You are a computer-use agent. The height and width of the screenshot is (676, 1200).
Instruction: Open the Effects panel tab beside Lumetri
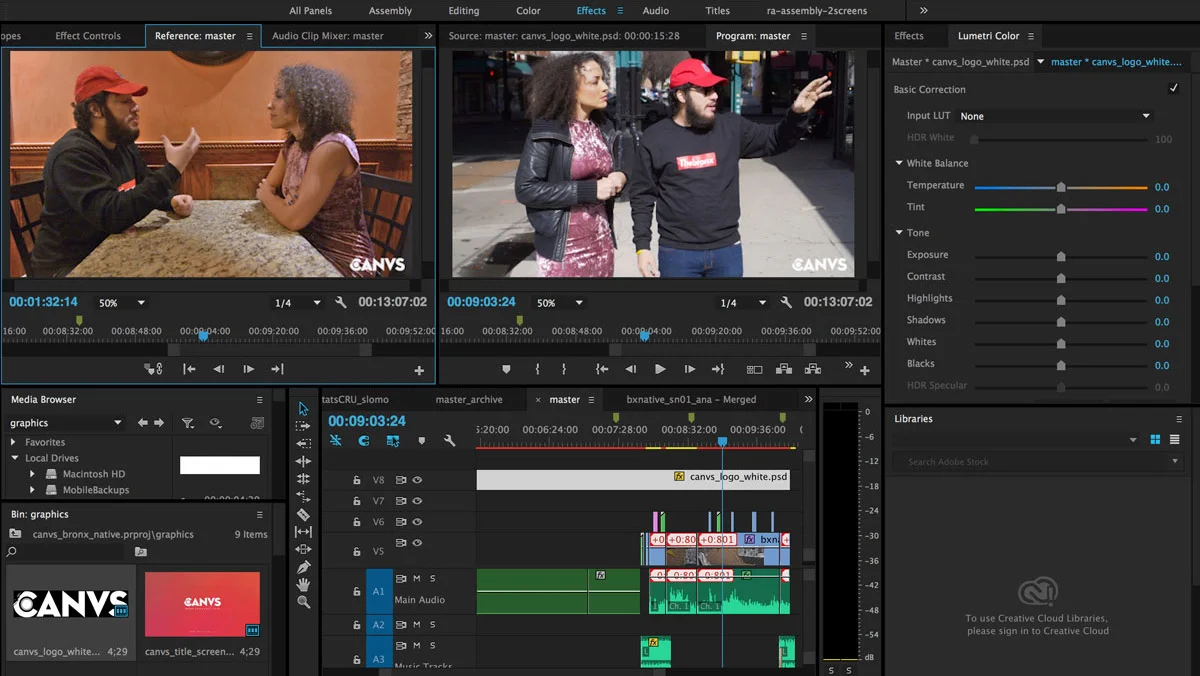pyautogui.click(x=909, y=36)
